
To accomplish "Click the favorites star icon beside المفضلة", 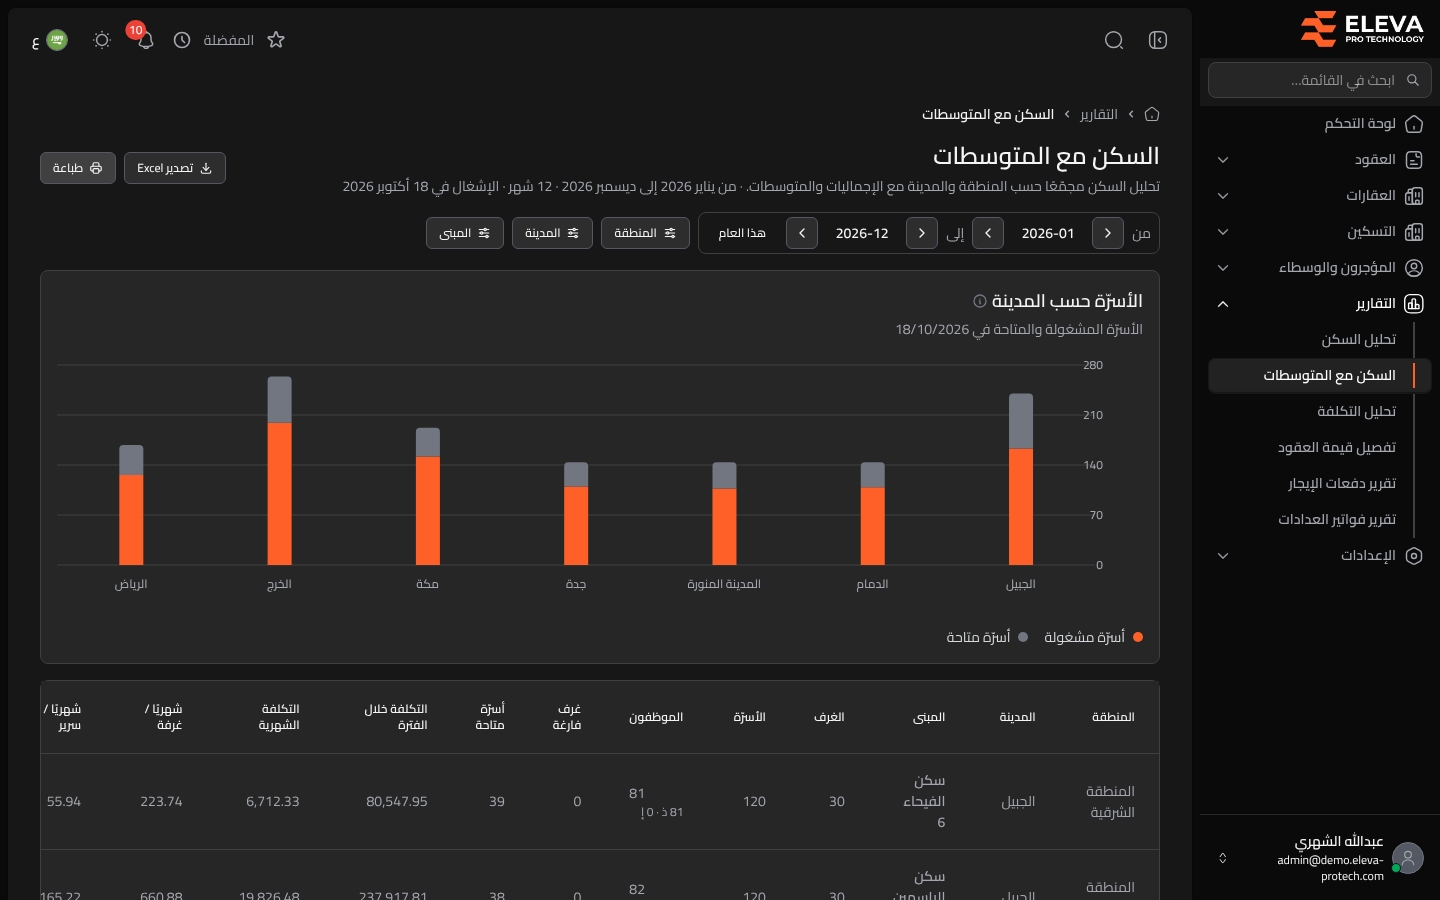I will tap(276, 40).
